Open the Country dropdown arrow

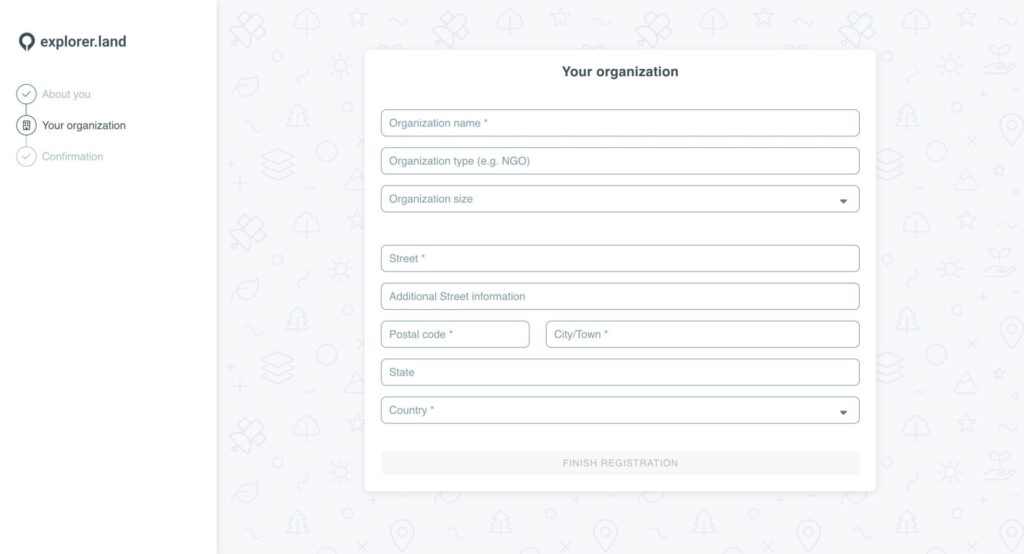pyautogui.click(x=843, y=411)
